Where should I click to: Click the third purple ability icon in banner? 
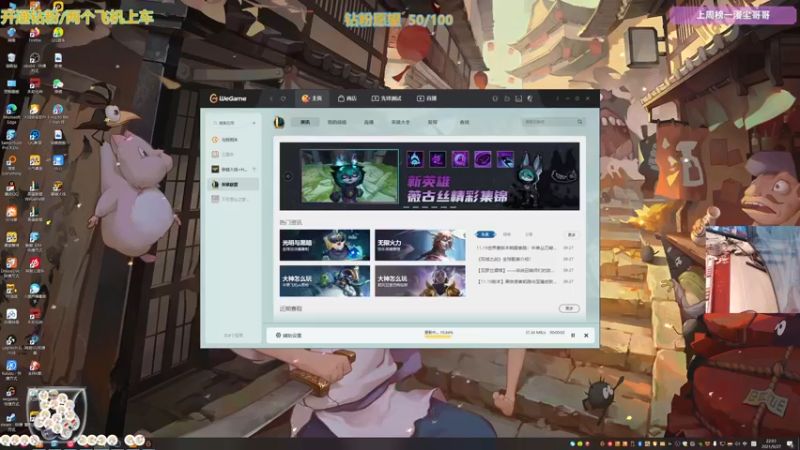tap(460, 159)
